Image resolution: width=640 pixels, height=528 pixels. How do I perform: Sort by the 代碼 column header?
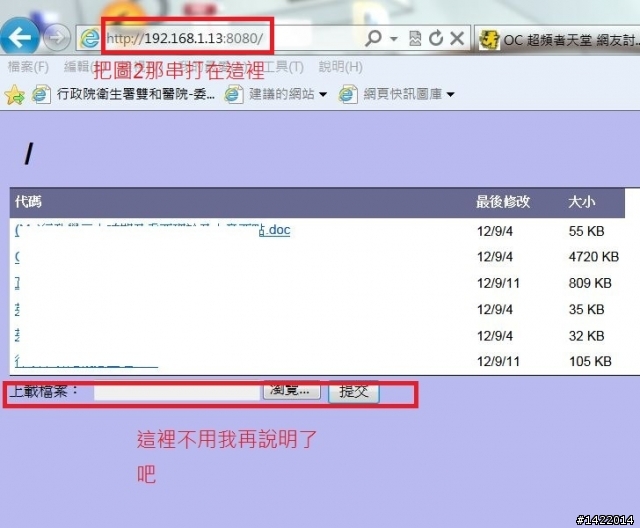point(28,202)
